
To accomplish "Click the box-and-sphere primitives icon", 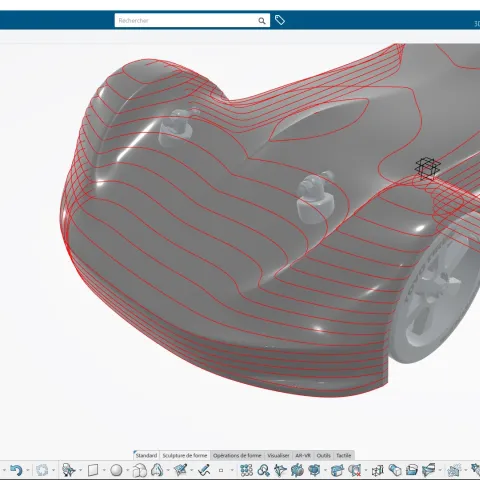I will (x=140, y=470).
